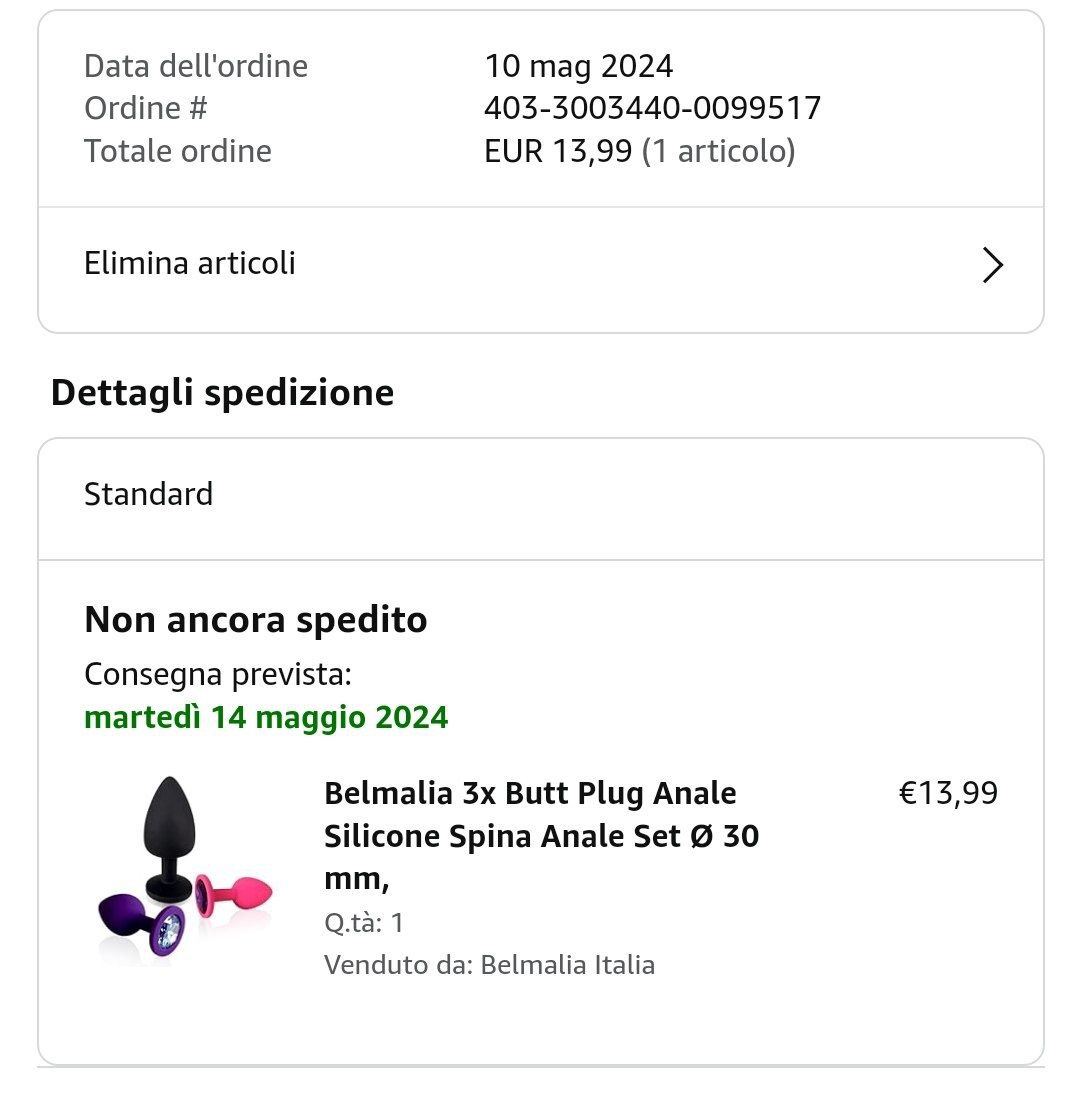Click the Non ancora spedito status
This screenshot has width=1080, height=1095.
click(256, 620)
